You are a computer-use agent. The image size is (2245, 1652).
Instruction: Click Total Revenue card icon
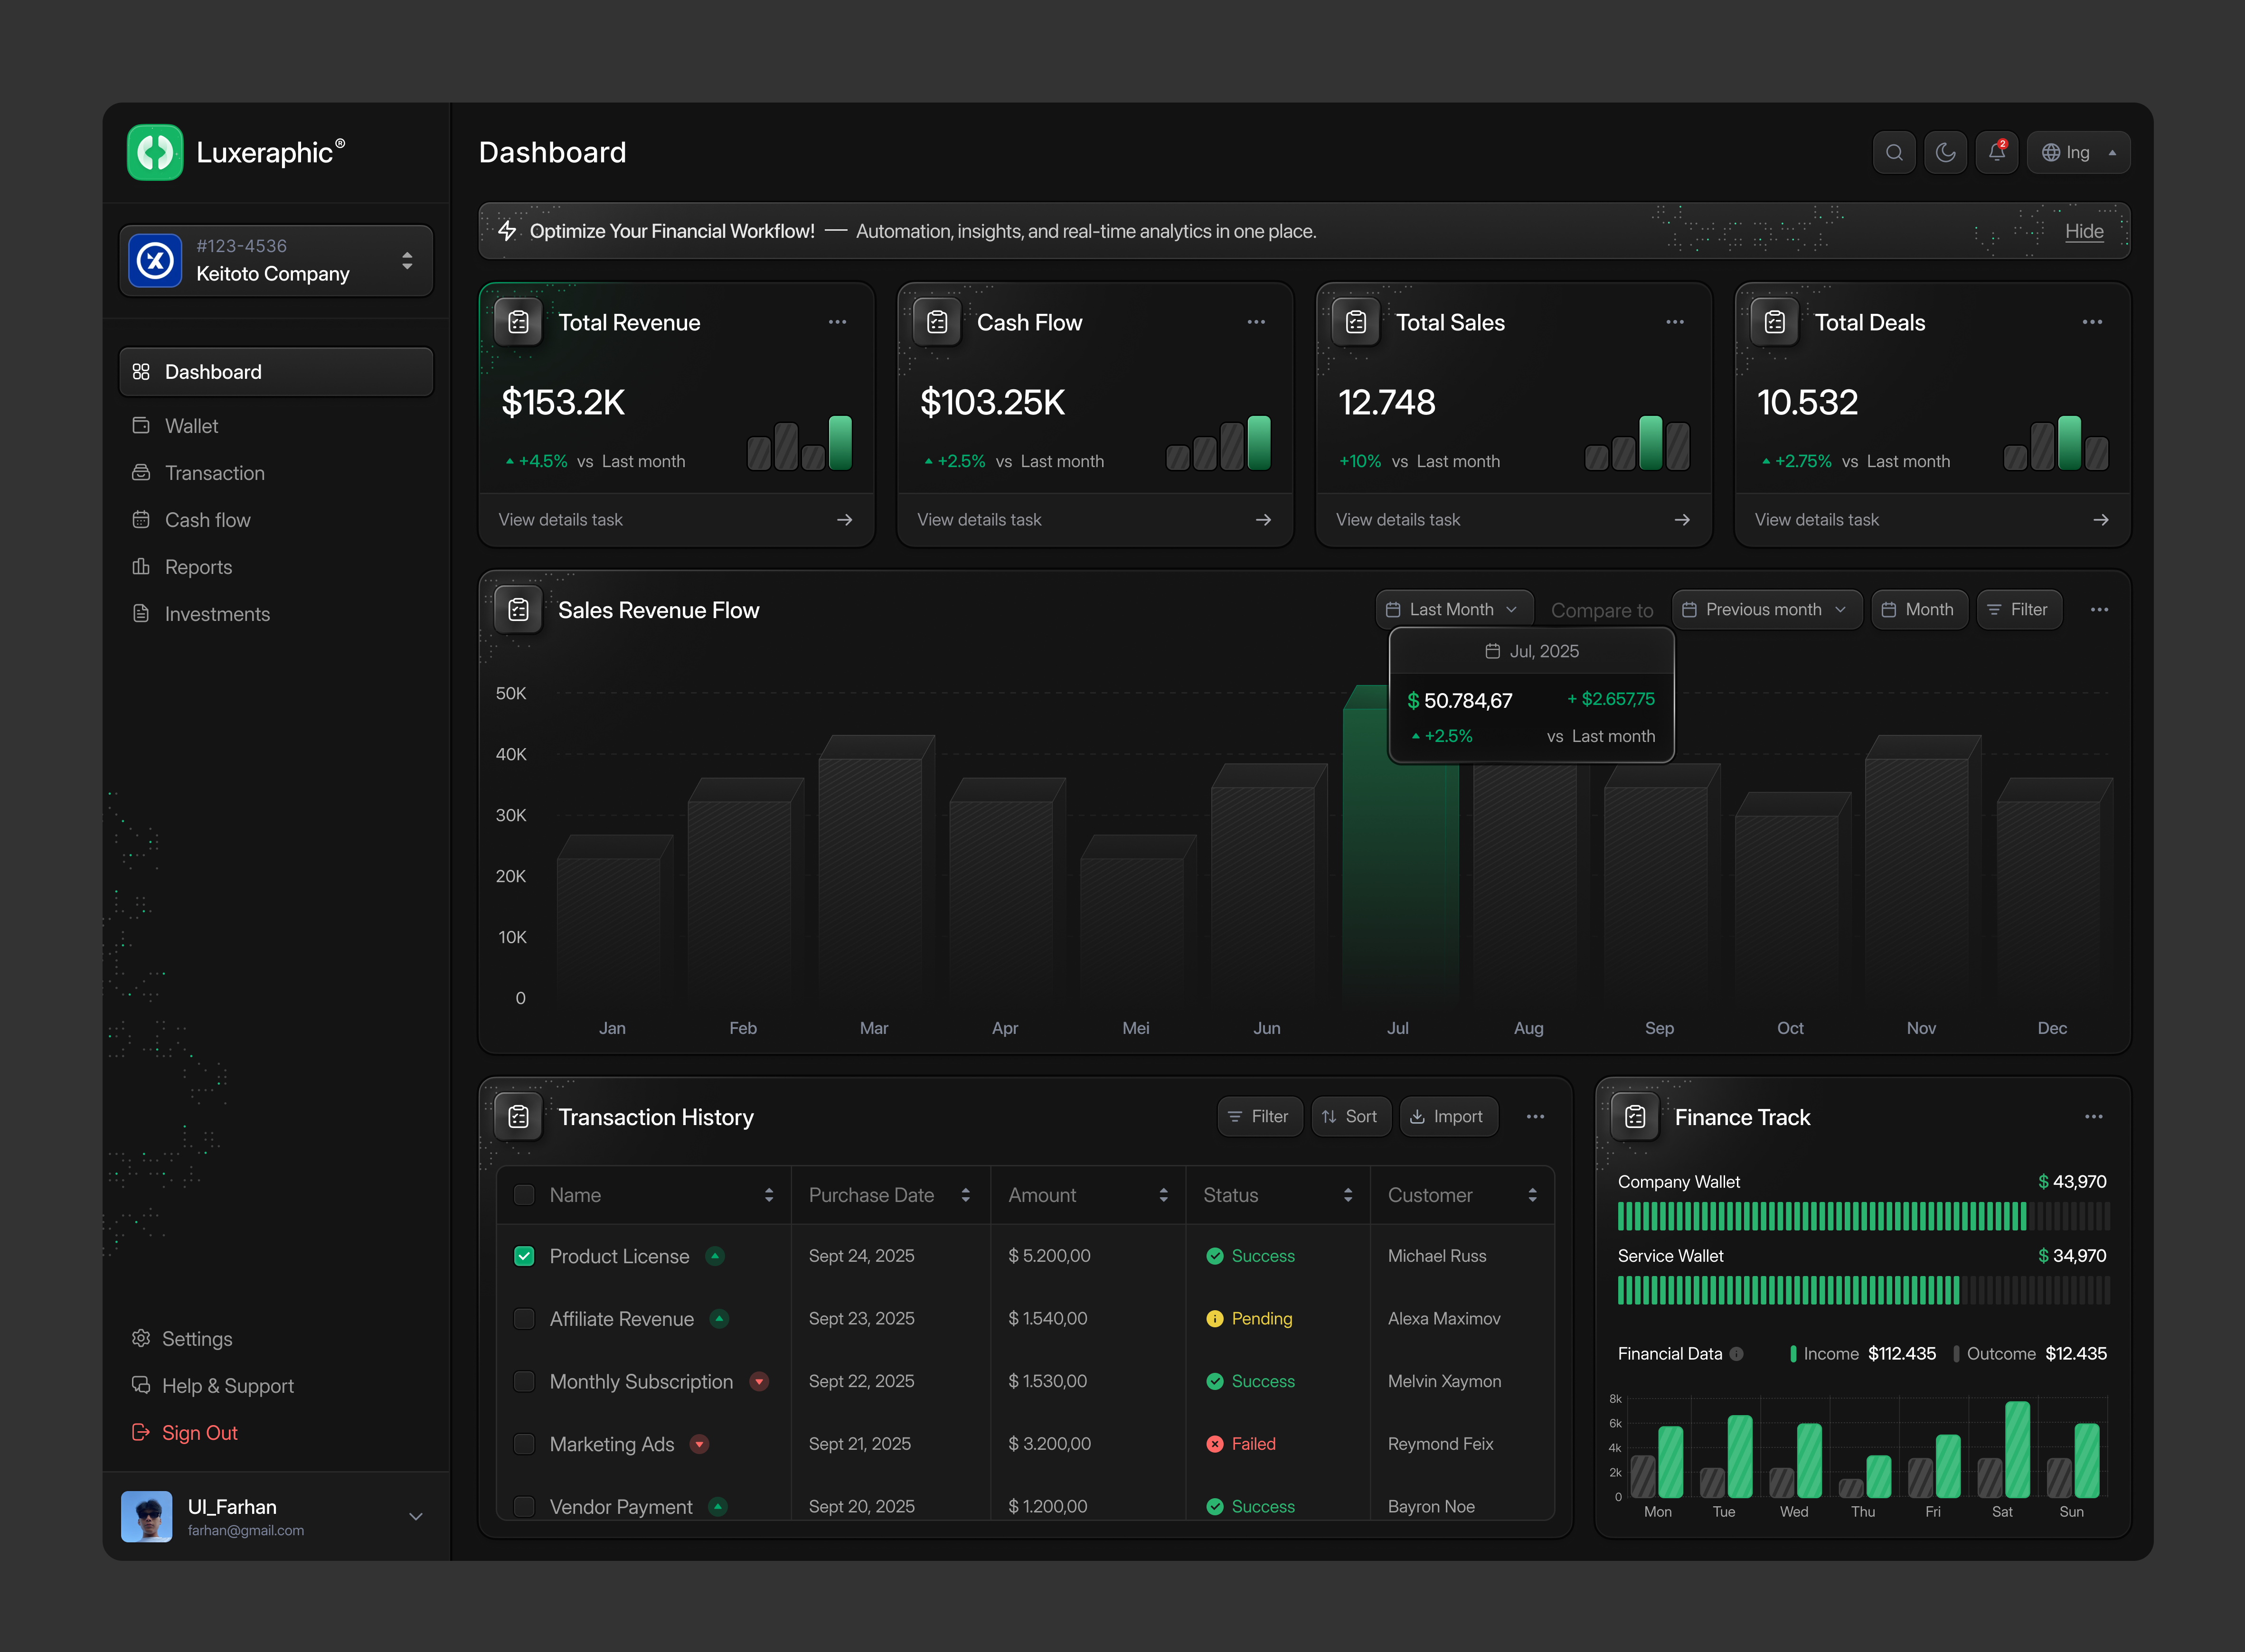(x=518, y=322)
